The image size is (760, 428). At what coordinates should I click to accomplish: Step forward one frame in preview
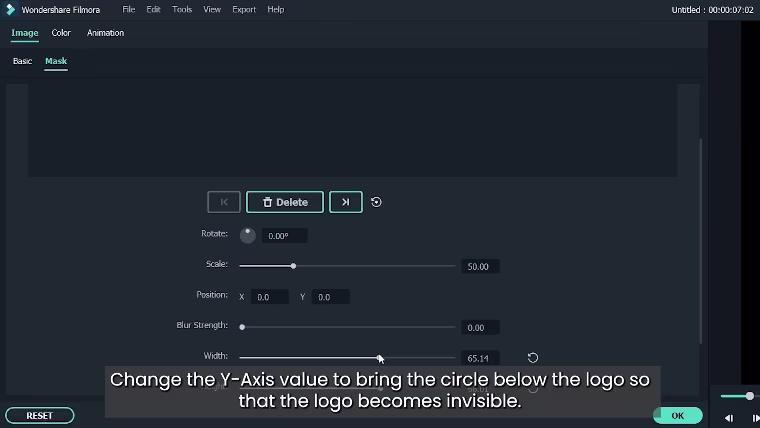click(755, 418)
